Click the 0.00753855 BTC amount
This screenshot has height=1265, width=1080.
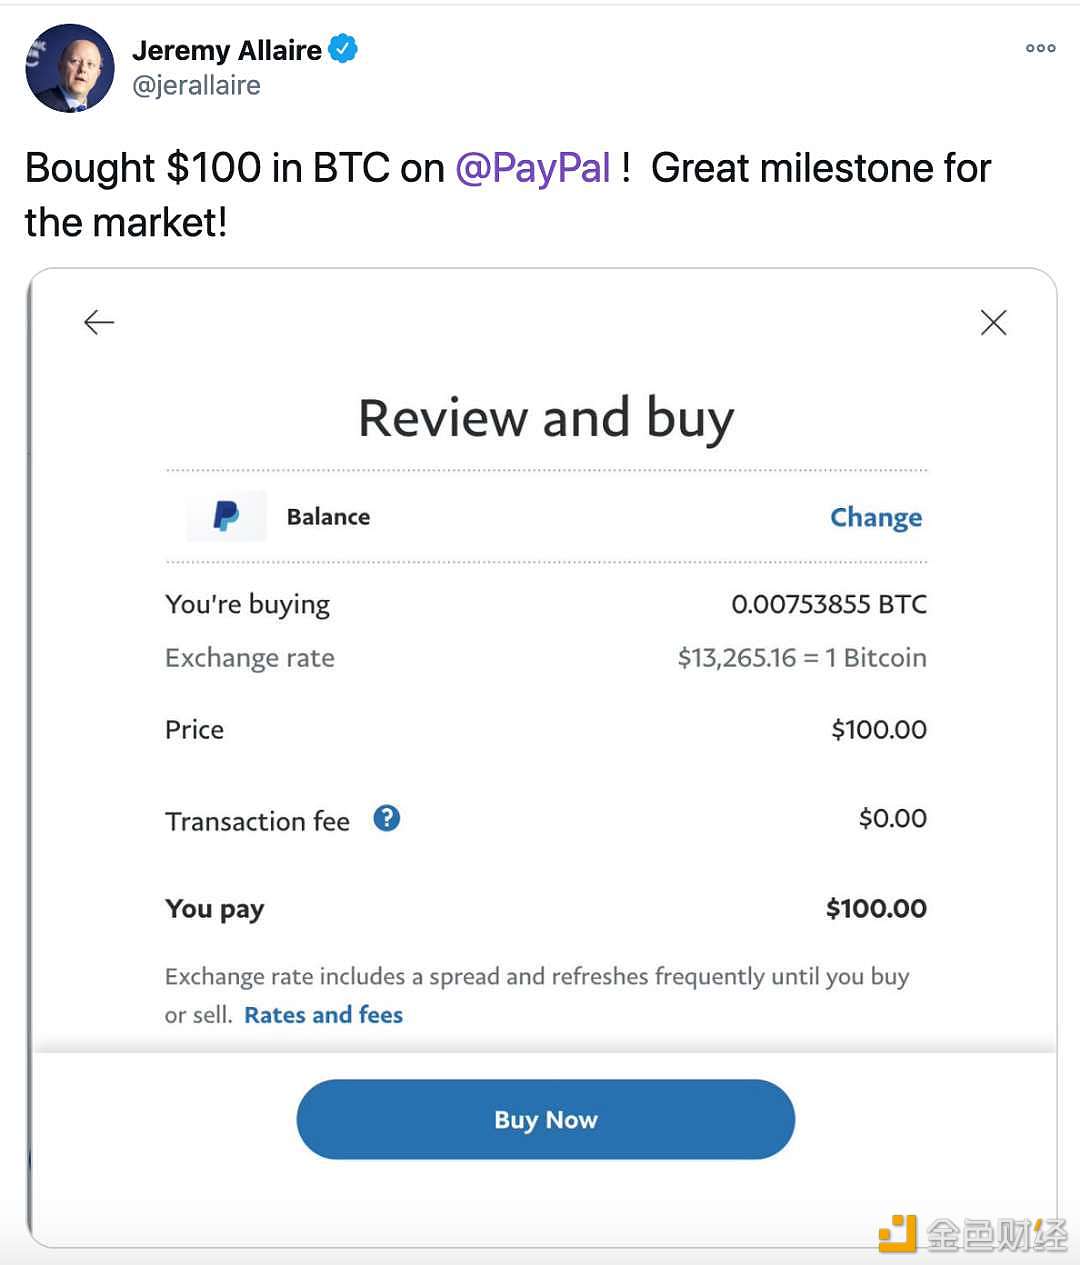[829, 604]
